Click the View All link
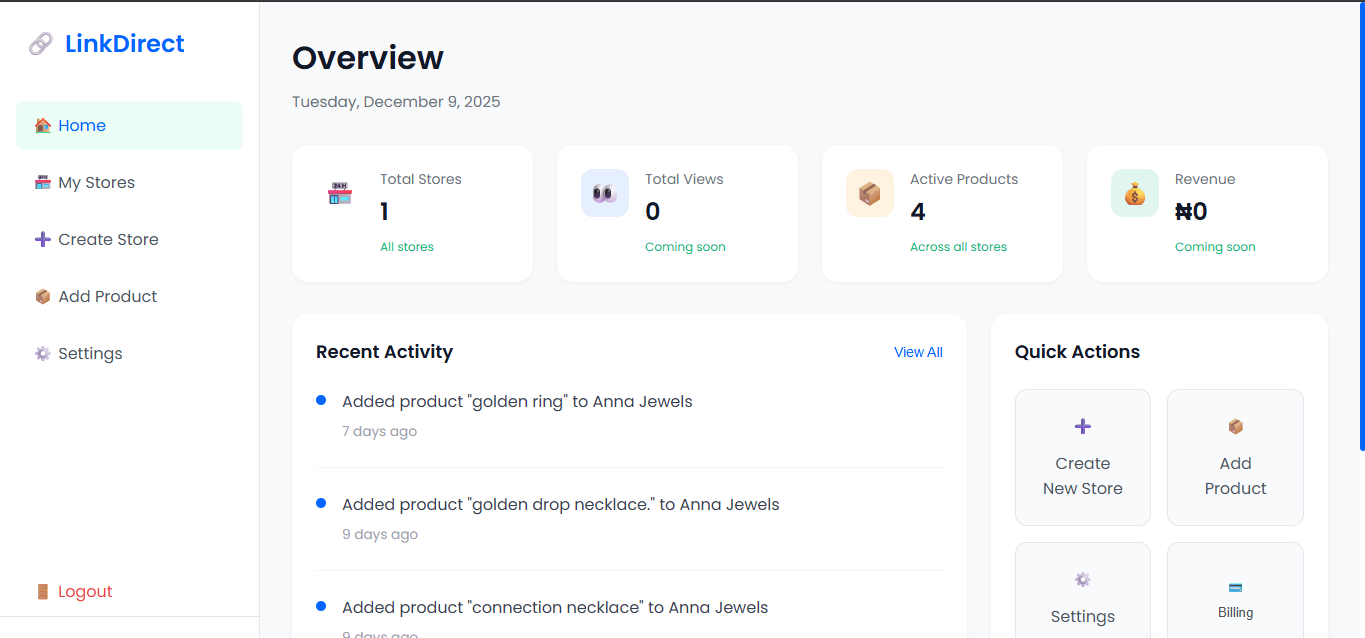Screen dimensions: 1365x638 (918, 352)
